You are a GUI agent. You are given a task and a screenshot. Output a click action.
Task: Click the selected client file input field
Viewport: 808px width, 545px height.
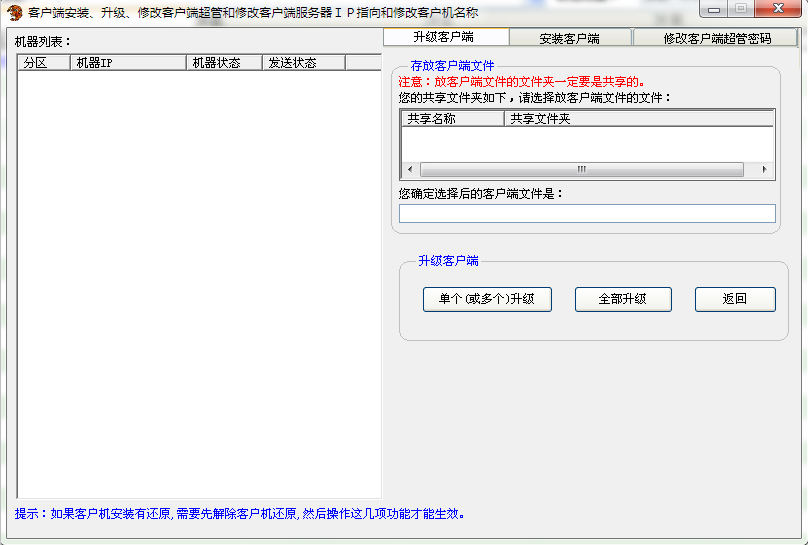pos(587,213)
